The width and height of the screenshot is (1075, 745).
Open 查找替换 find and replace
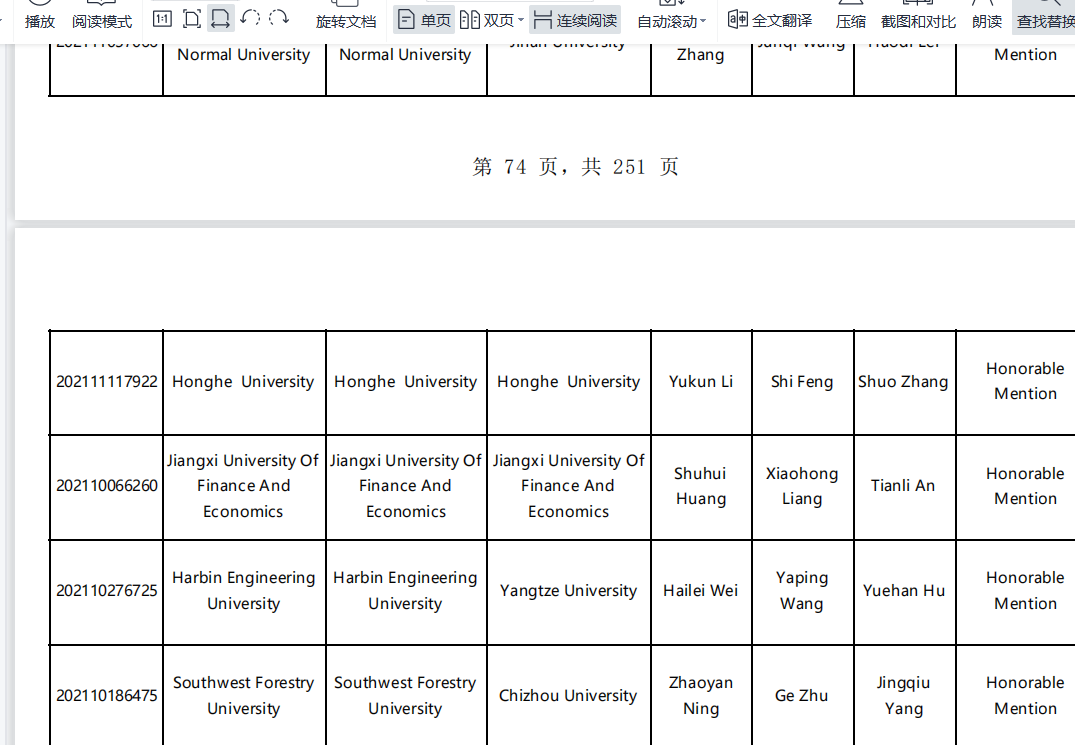[1045, 16]
